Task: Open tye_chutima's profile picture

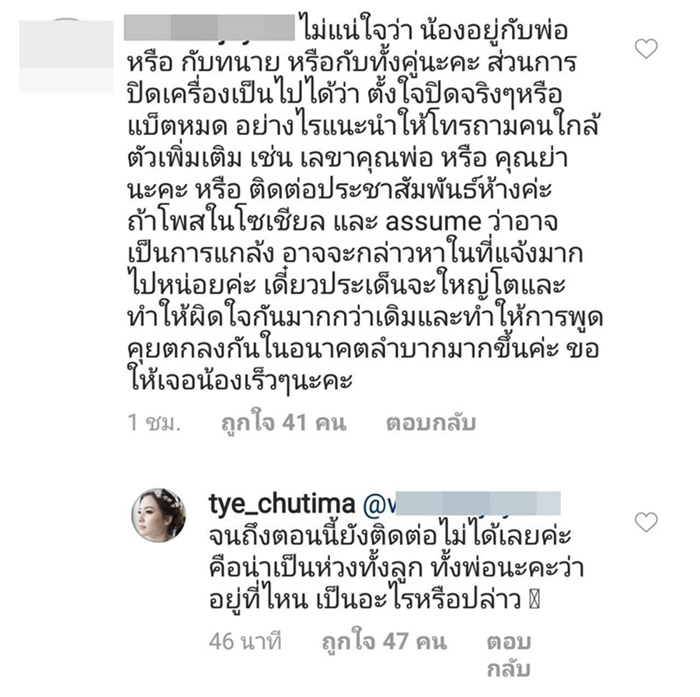Action: pyautogui.click(x=158, y=515)
